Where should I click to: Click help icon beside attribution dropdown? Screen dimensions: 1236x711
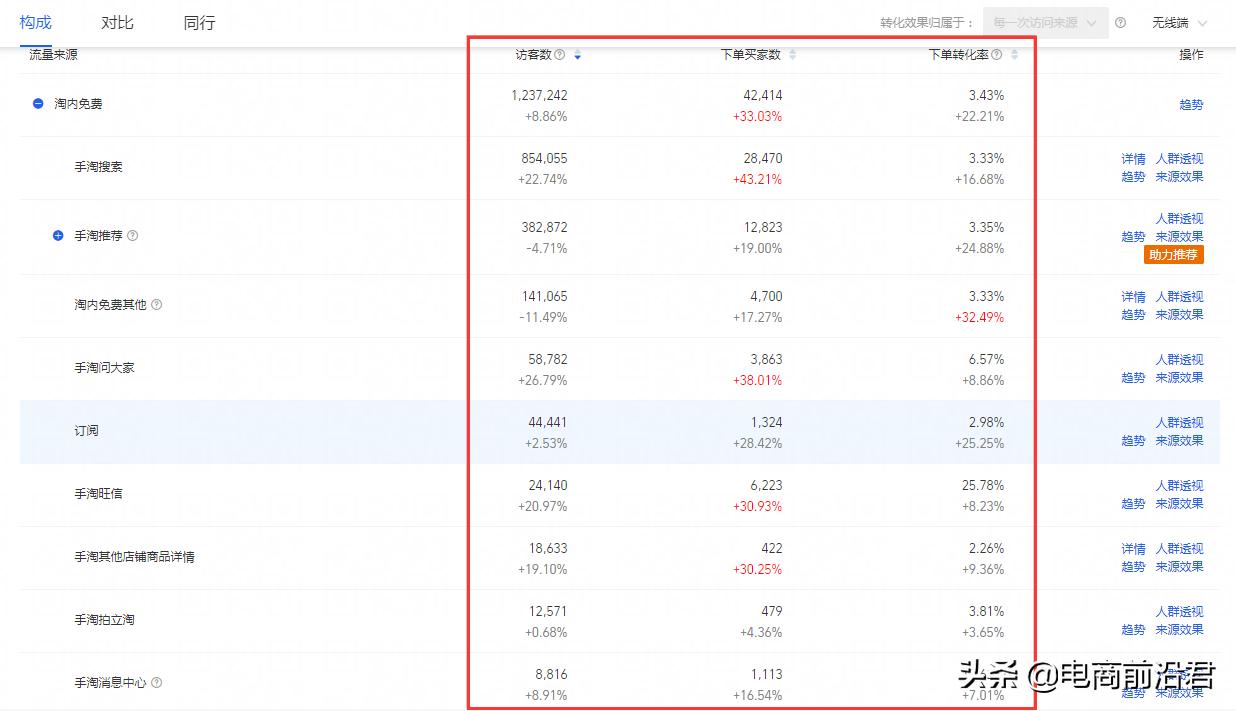pos(1120,23)
